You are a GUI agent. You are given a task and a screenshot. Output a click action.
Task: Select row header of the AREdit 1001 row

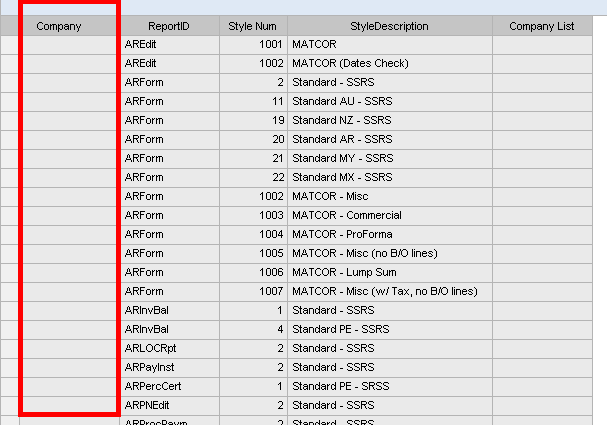[x=10, y=45]
